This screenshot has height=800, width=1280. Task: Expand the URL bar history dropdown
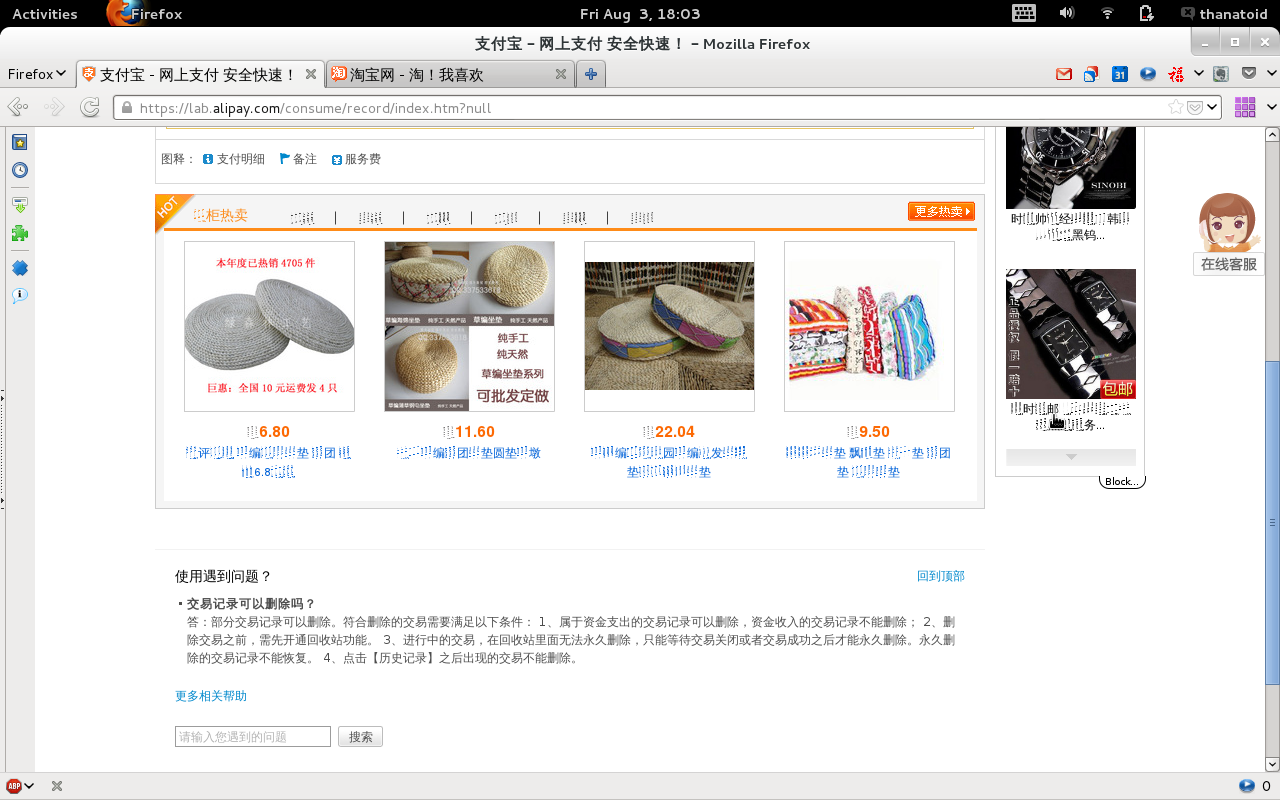click(1212, 107)
